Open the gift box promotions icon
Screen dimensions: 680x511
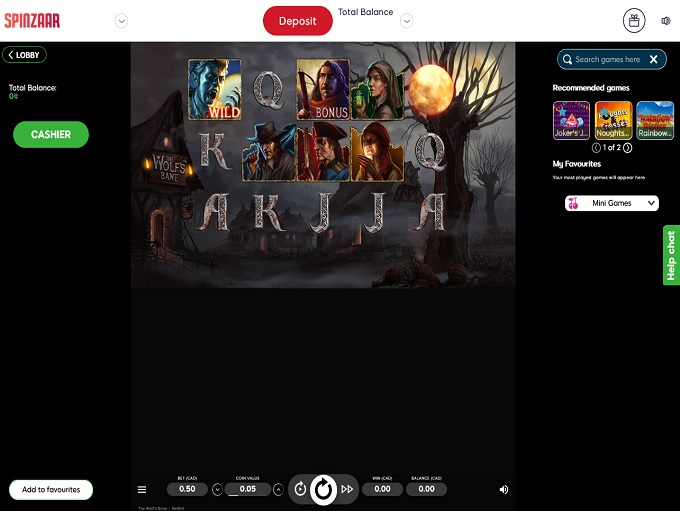point(634,20)
